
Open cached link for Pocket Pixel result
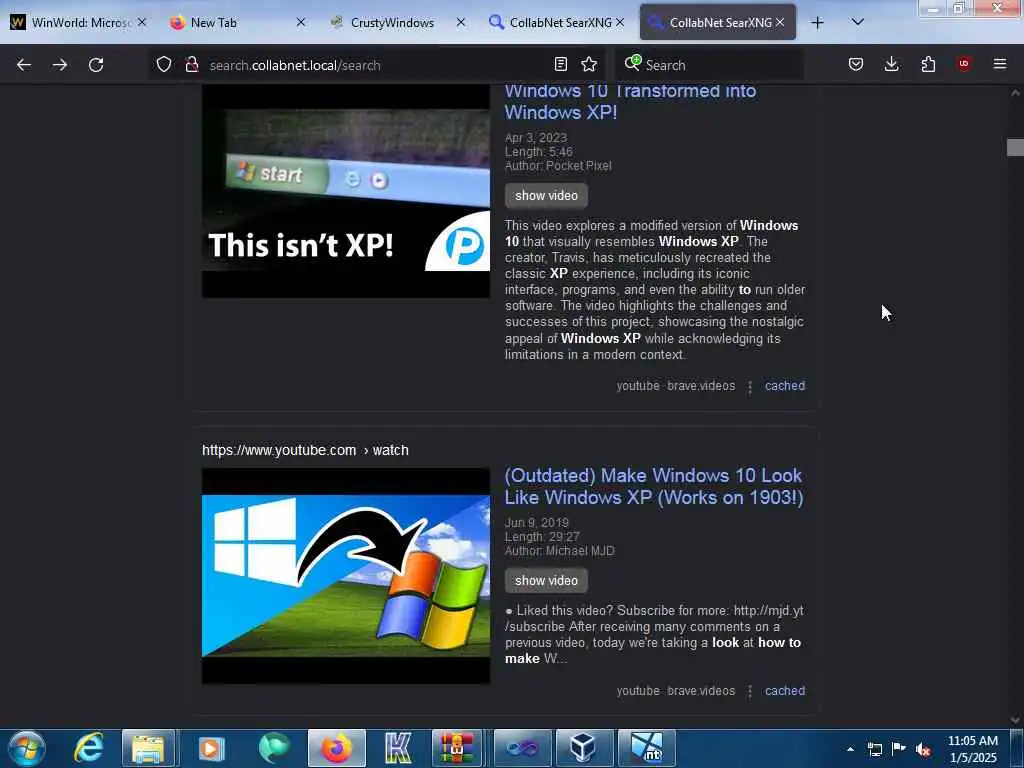click(785, 386)
